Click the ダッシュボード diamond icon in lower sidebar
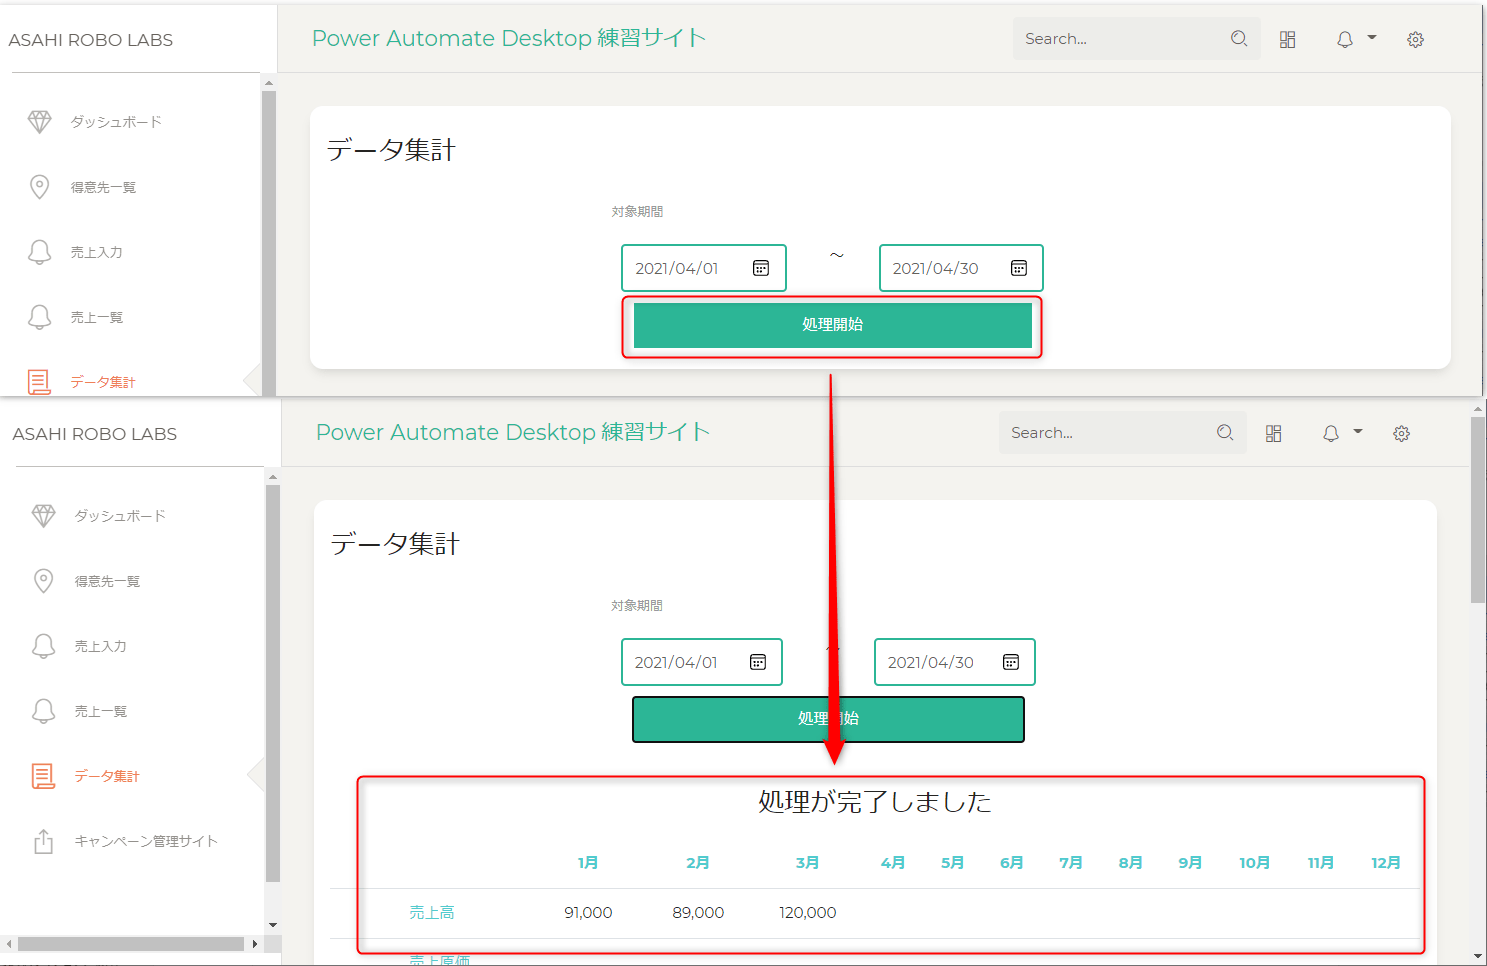The image size is (1487, 966). tap(43, 516)
